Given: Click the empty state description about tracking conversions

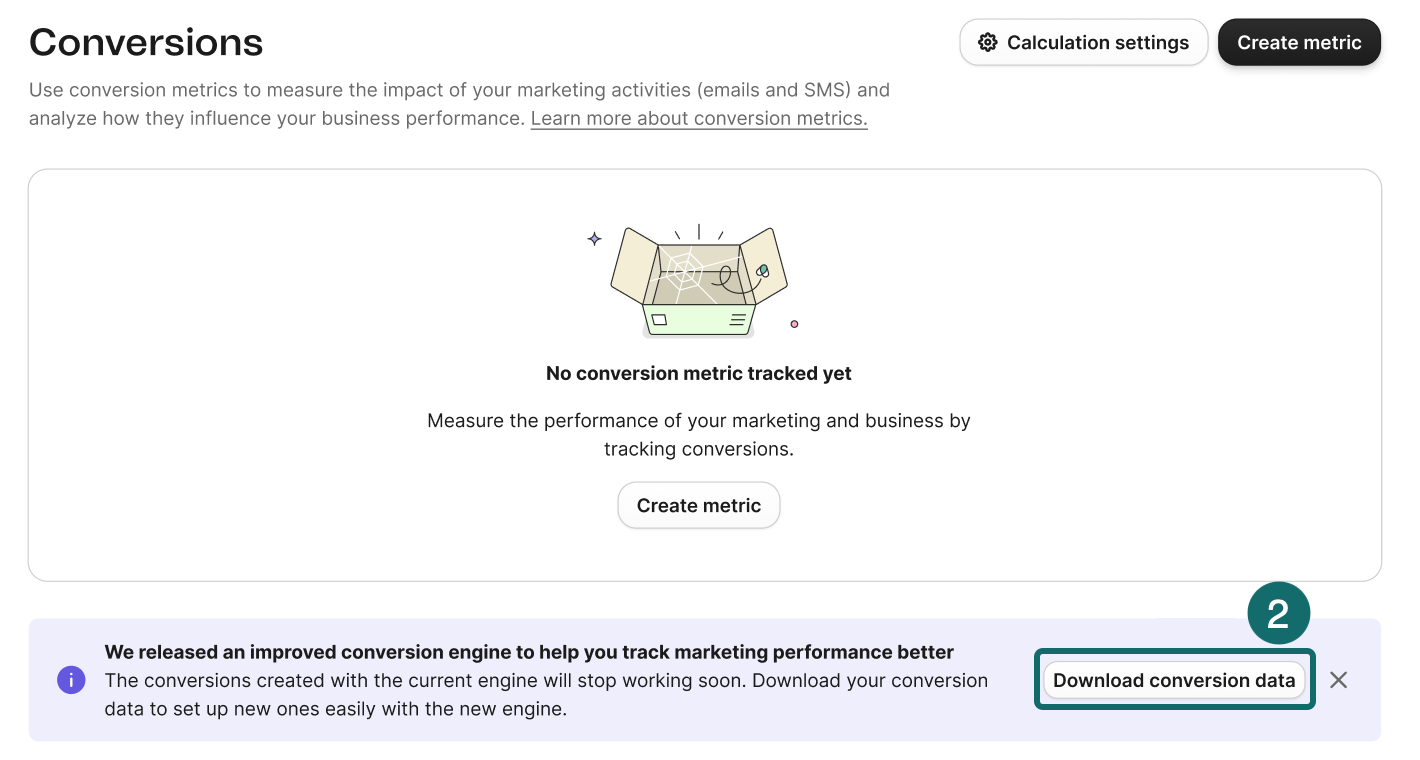Looking at the screenshot, I should [698, 434].
